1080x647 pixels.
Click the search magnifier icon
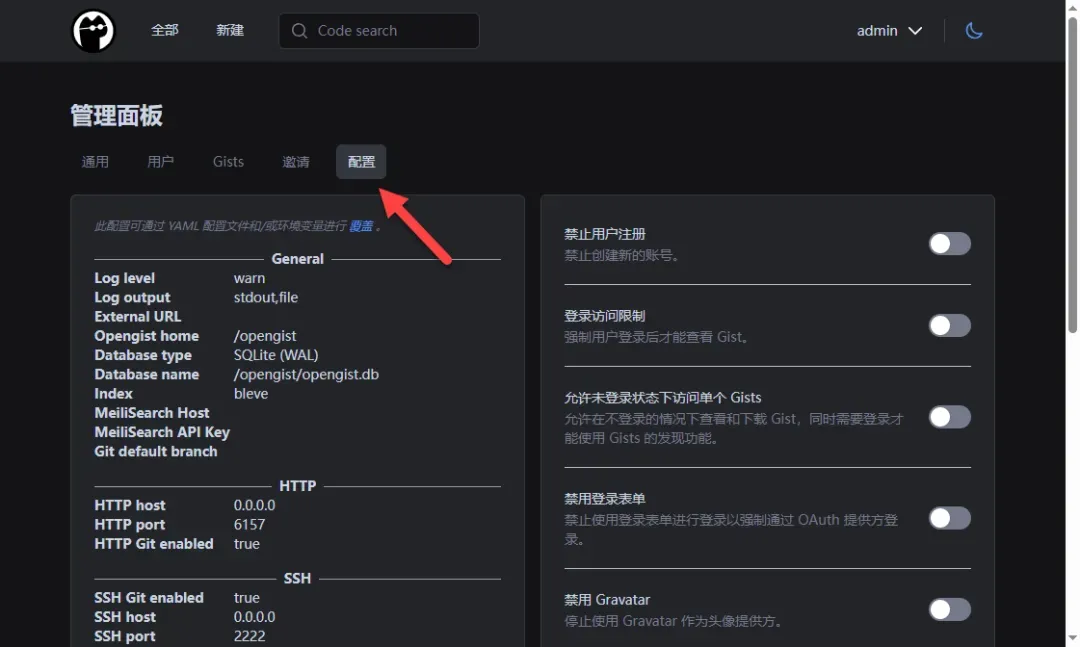299,31
